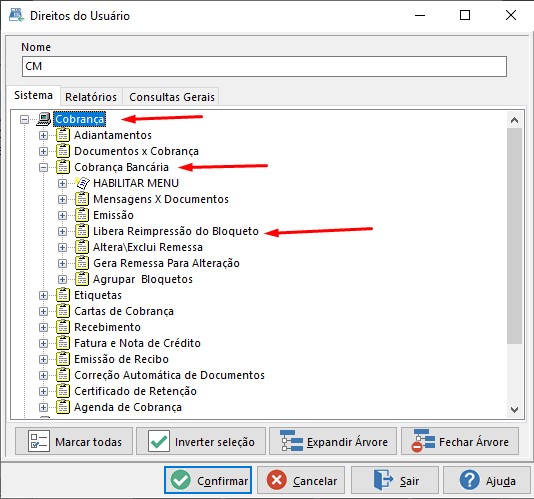Expand the Libera Reimpressão do Bloqueto node
The height and width of the screenshot is (499, 534).
[x=62, y=232]
